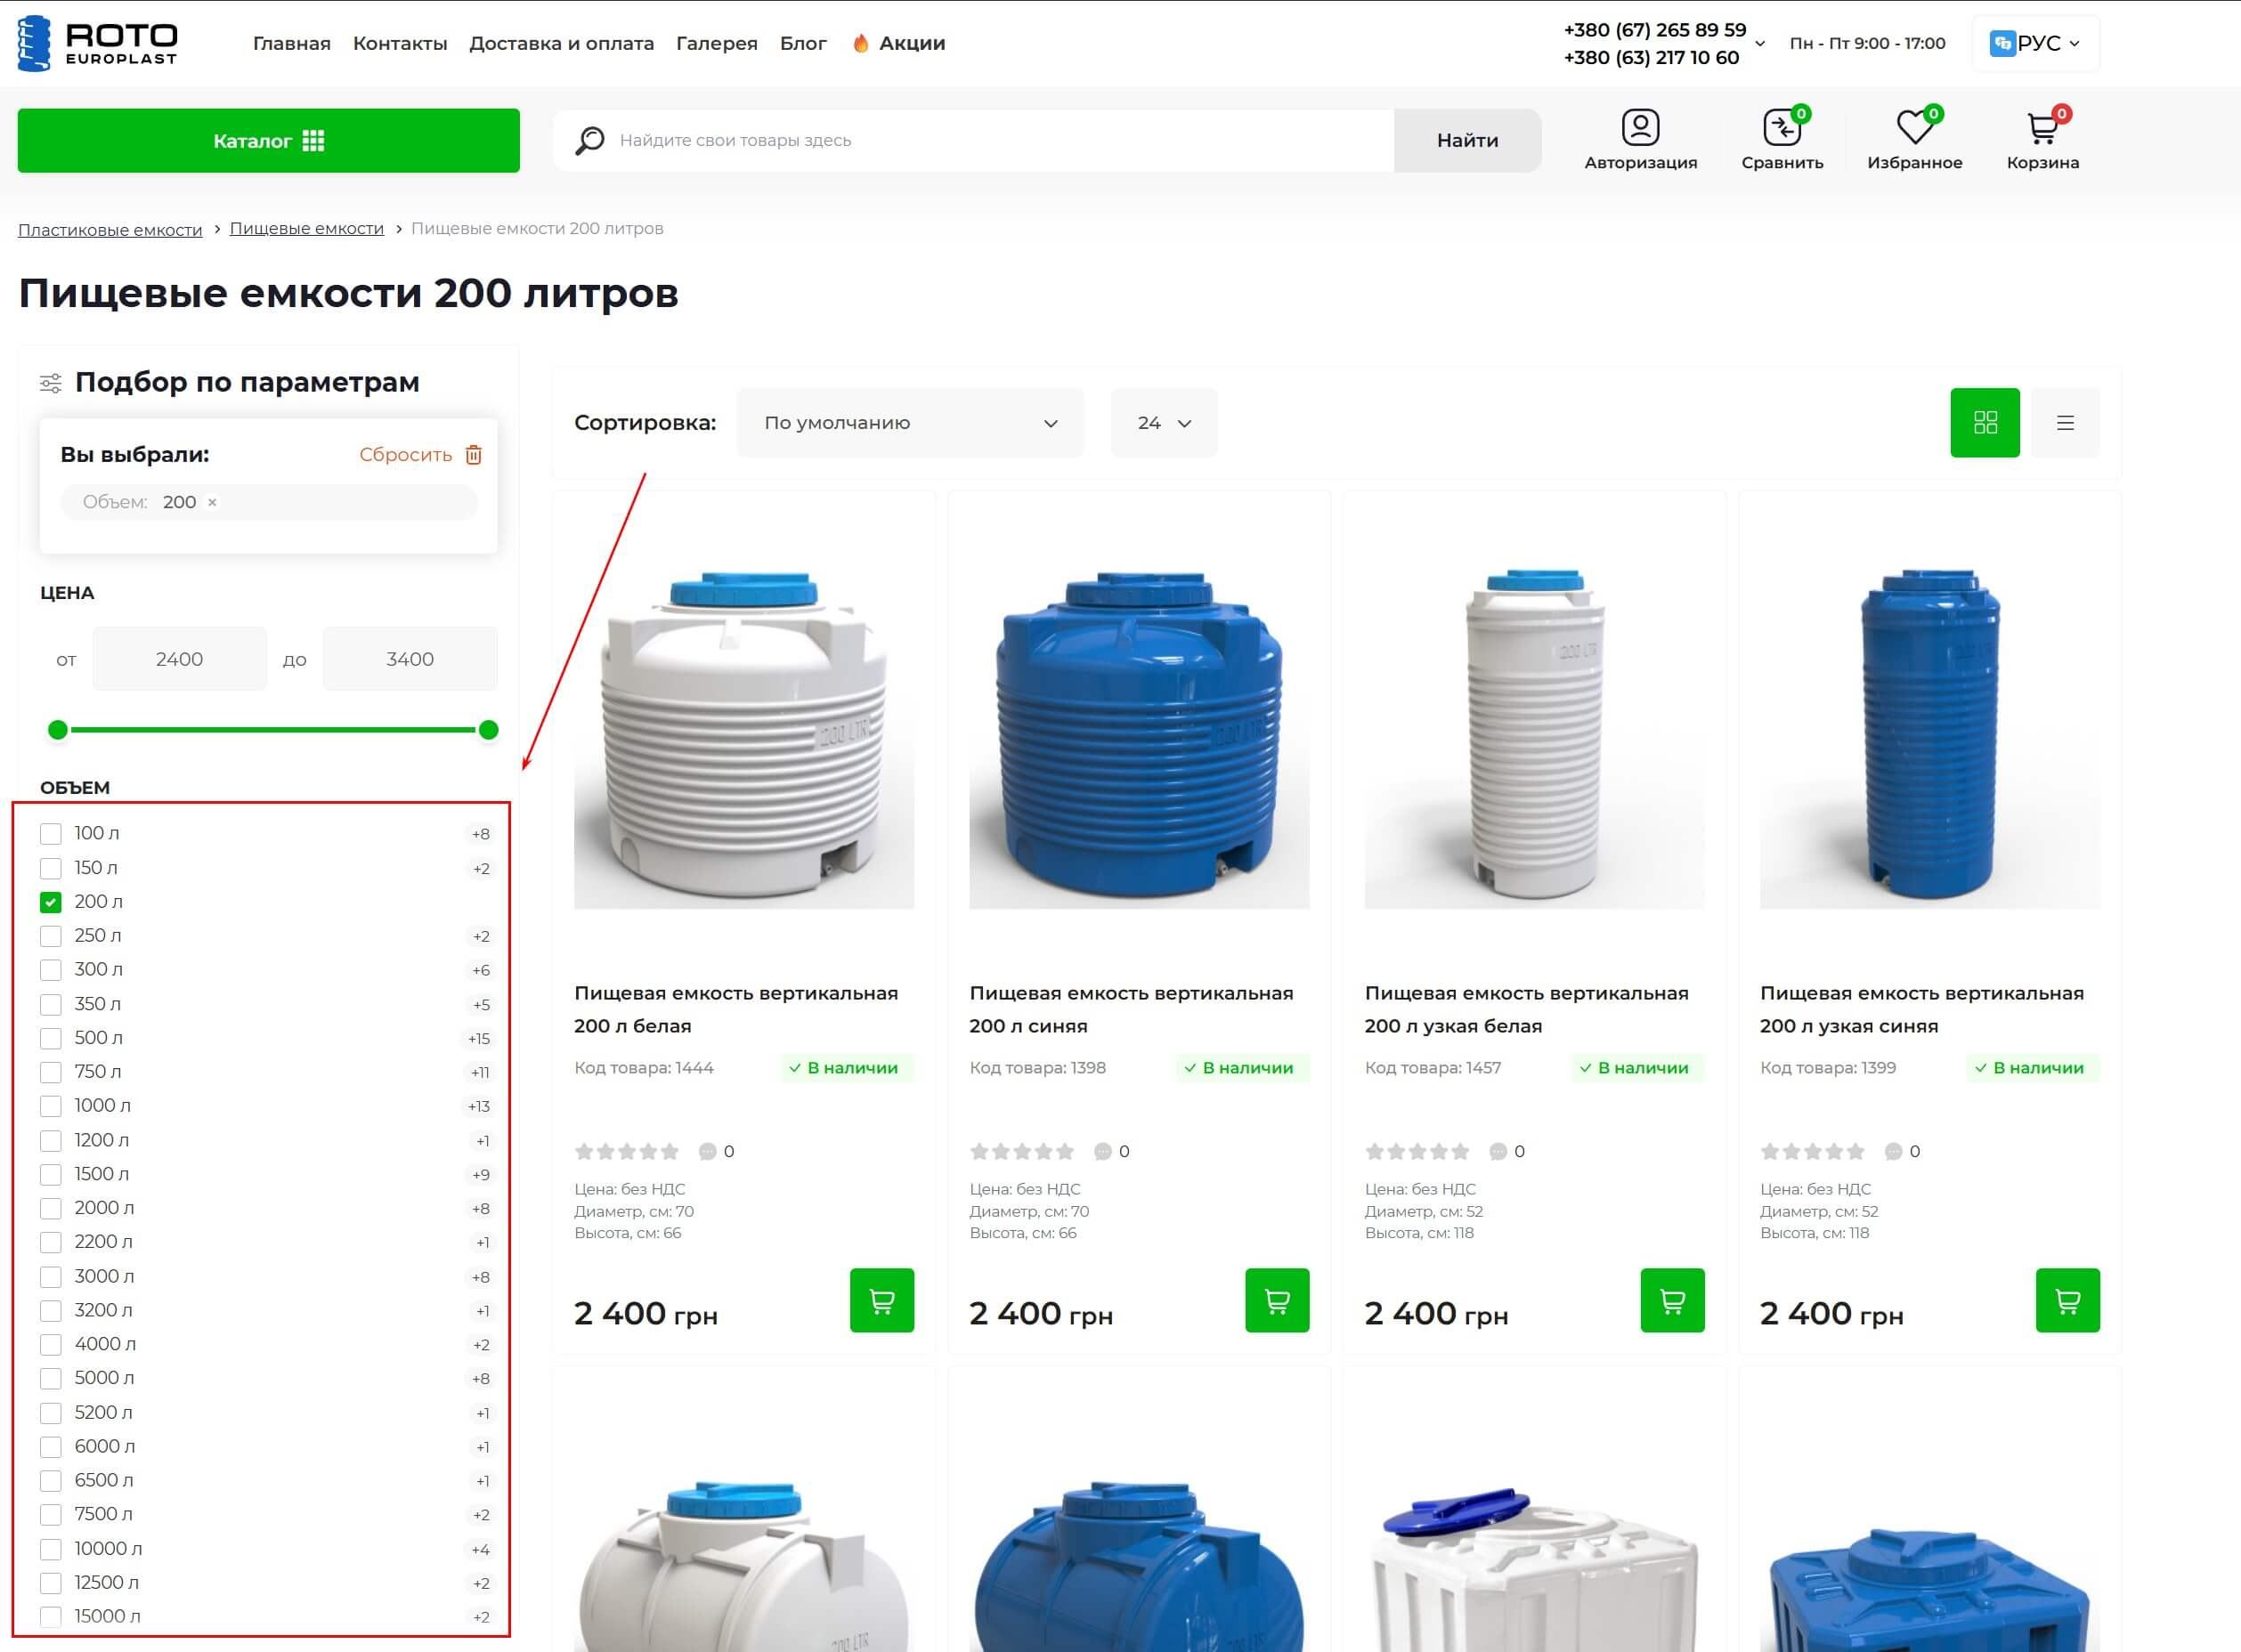Open the РУС language dropdown
2241x1652 pixels.
tap(2036, 43)
